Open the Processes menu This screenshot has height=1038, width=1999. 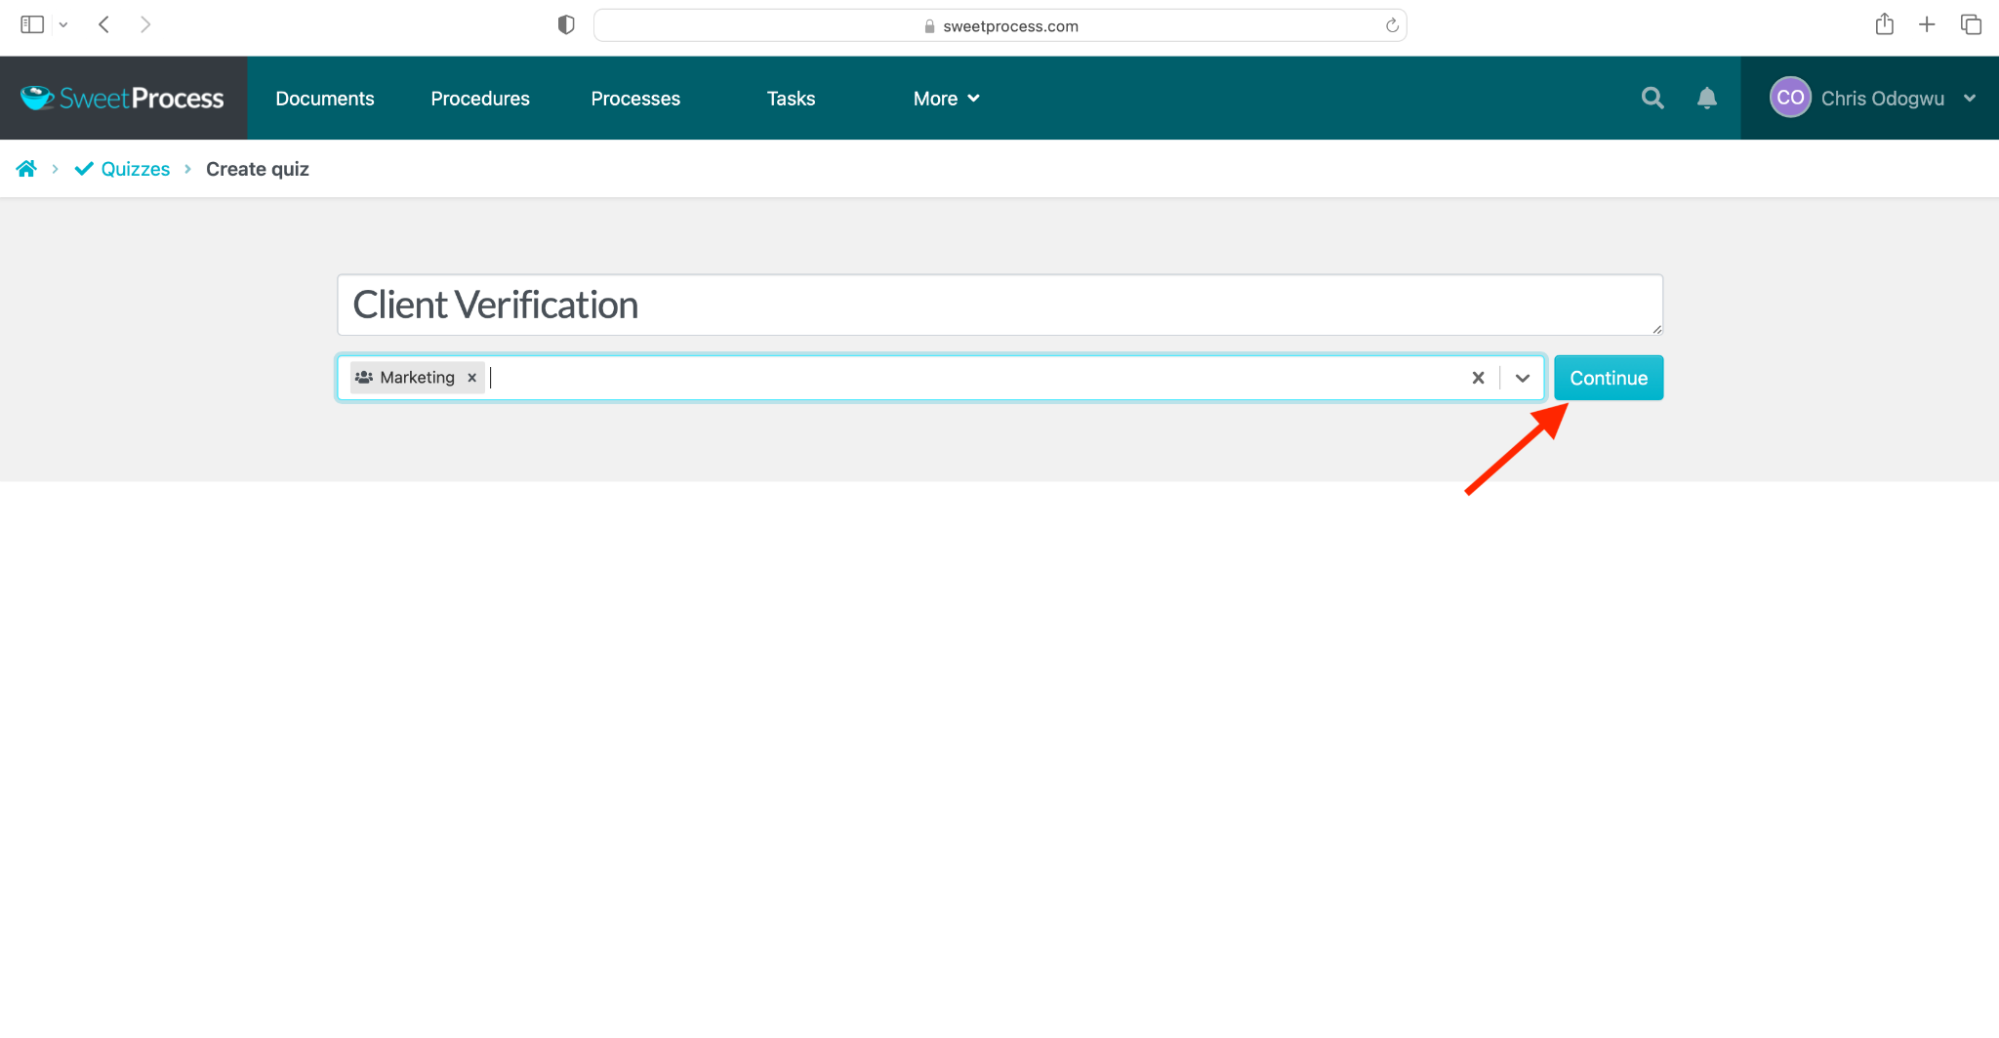click(635, 98)
